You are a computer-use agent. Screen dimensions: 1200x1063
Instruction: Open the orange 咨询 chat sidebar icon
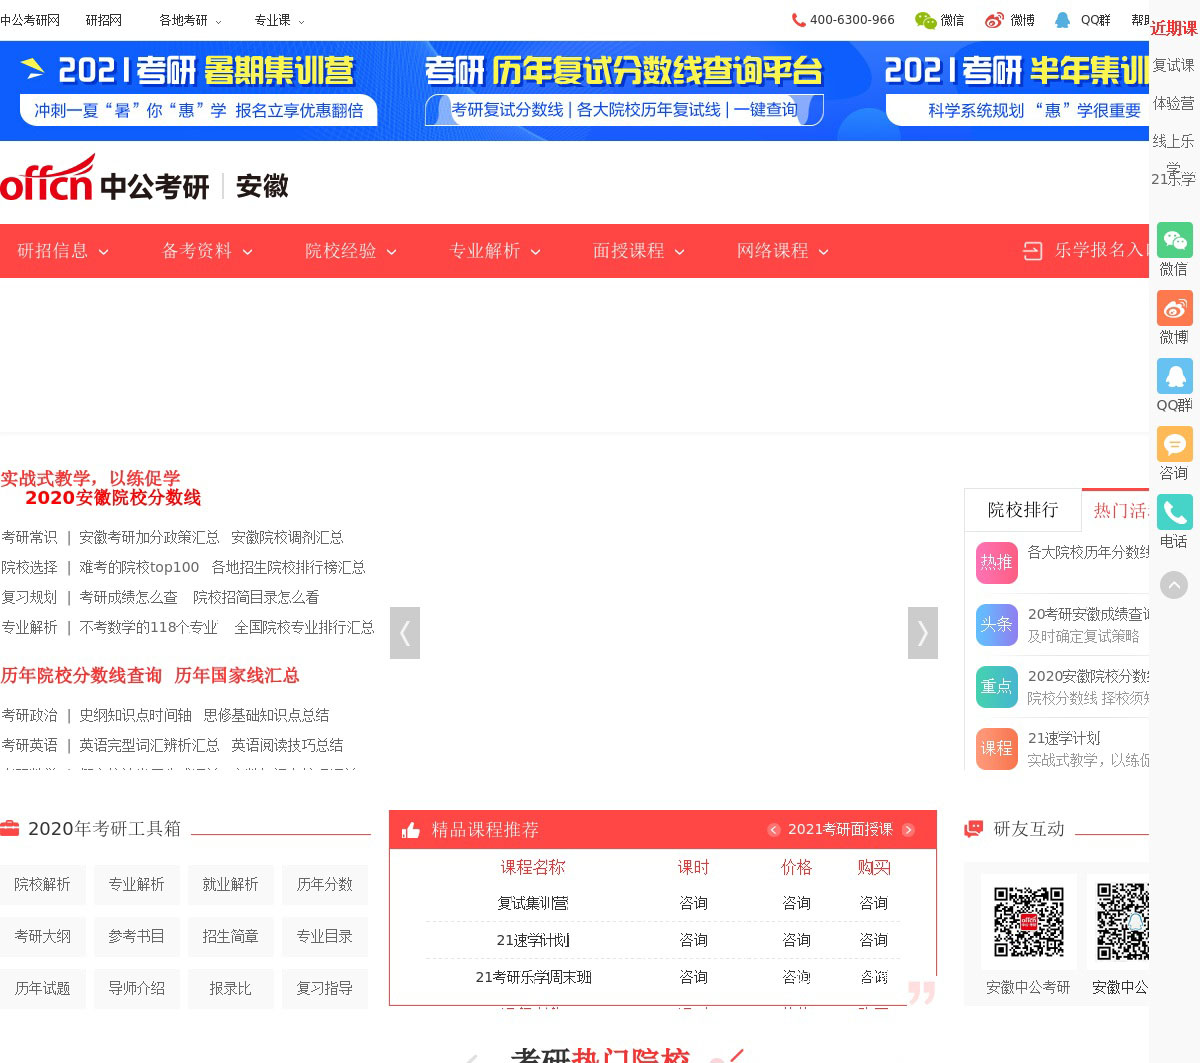tap(1175, 444)
